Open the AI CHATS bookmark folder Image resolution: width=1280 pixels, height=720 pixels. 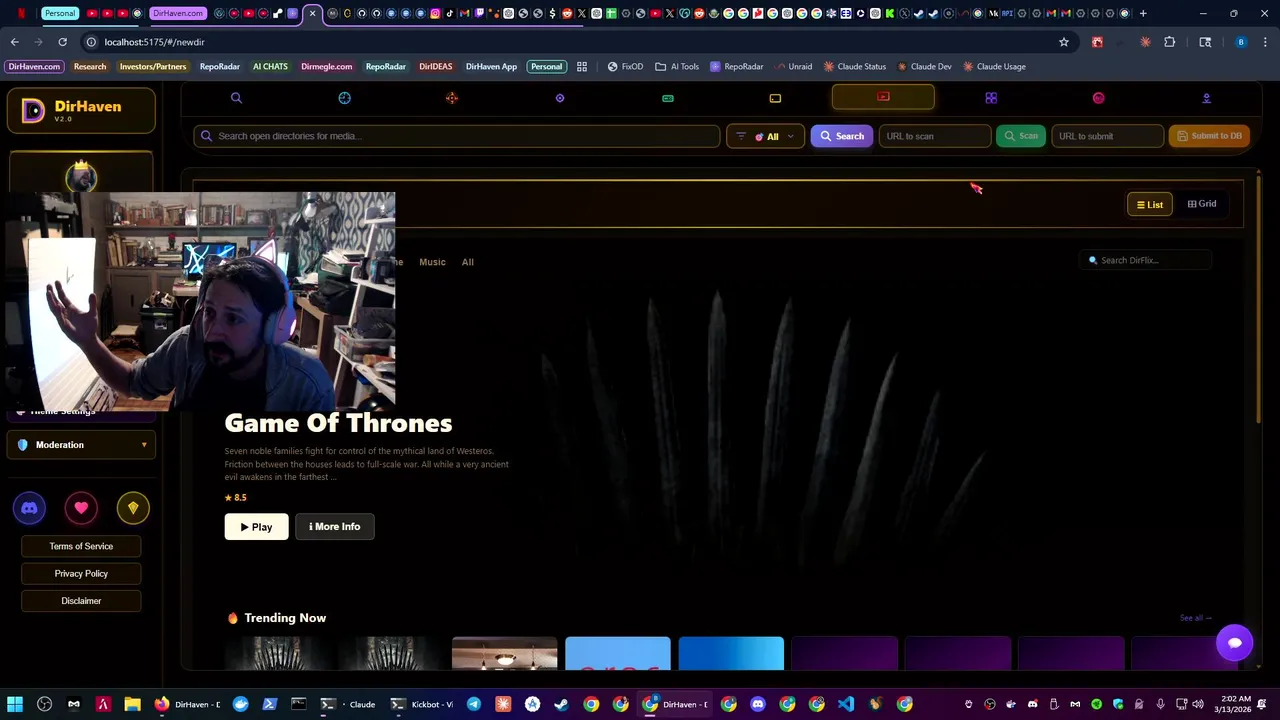[x=270, y=66]
